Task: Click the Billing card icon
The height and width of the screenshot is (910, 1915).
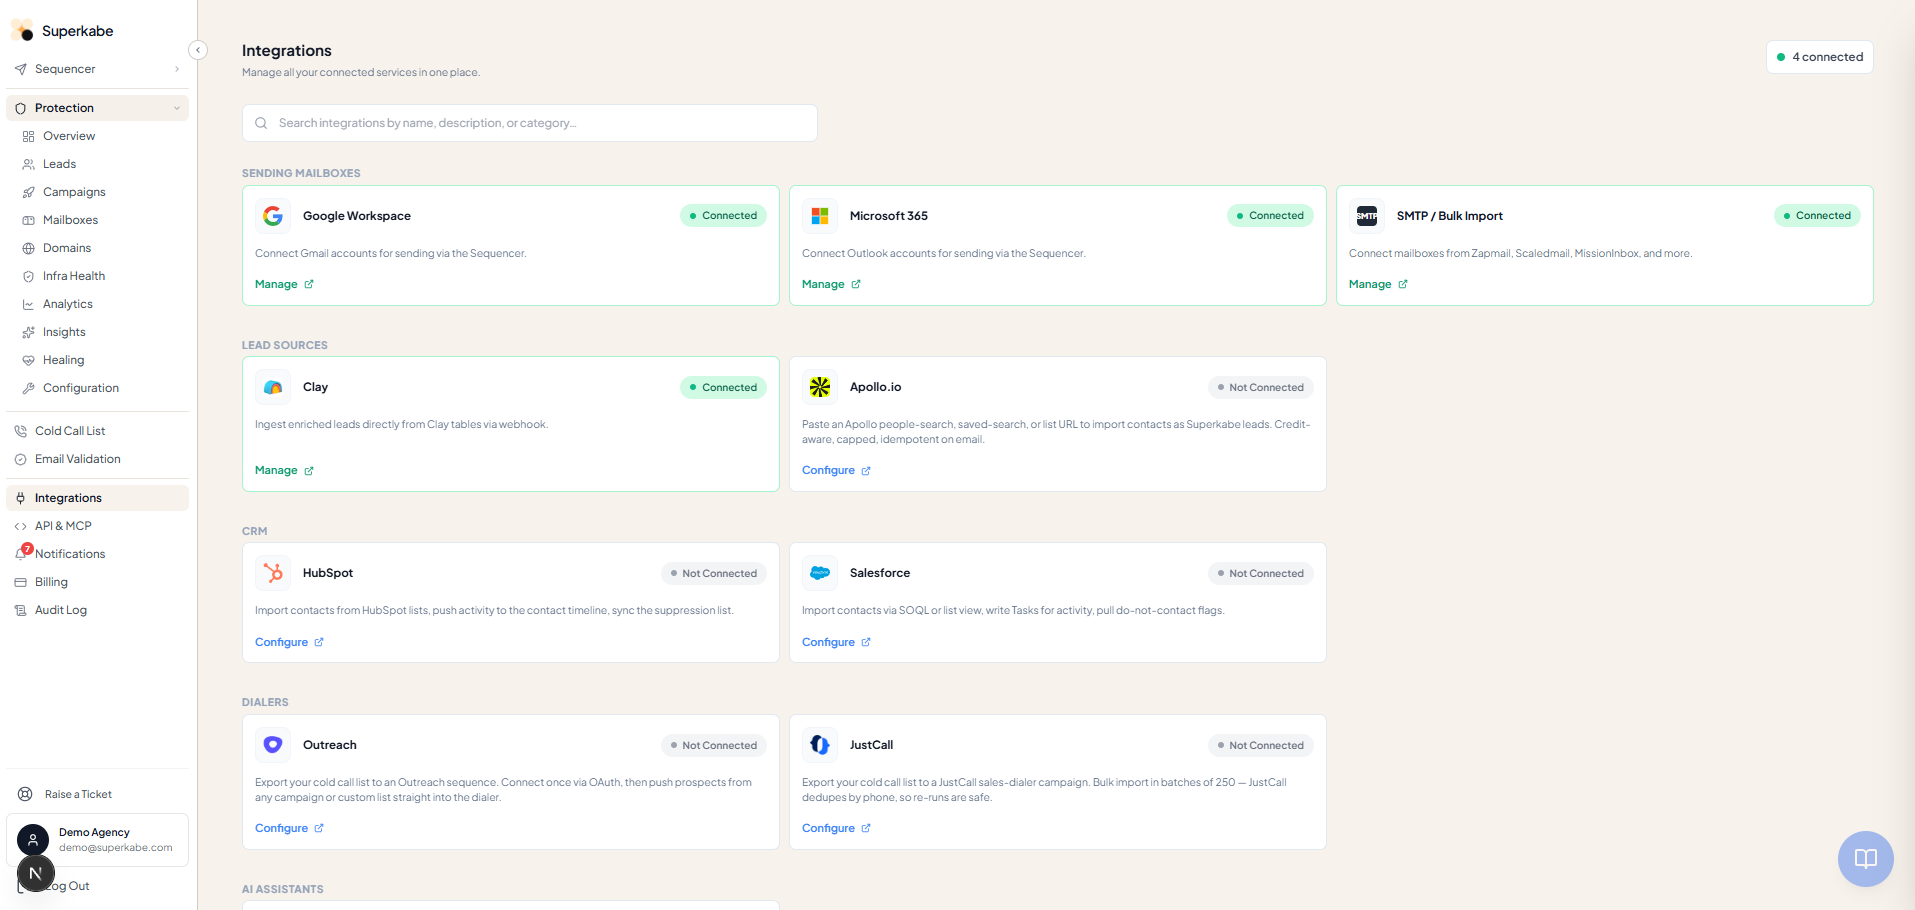Action: pyautogui.click(x=20, y=582)
